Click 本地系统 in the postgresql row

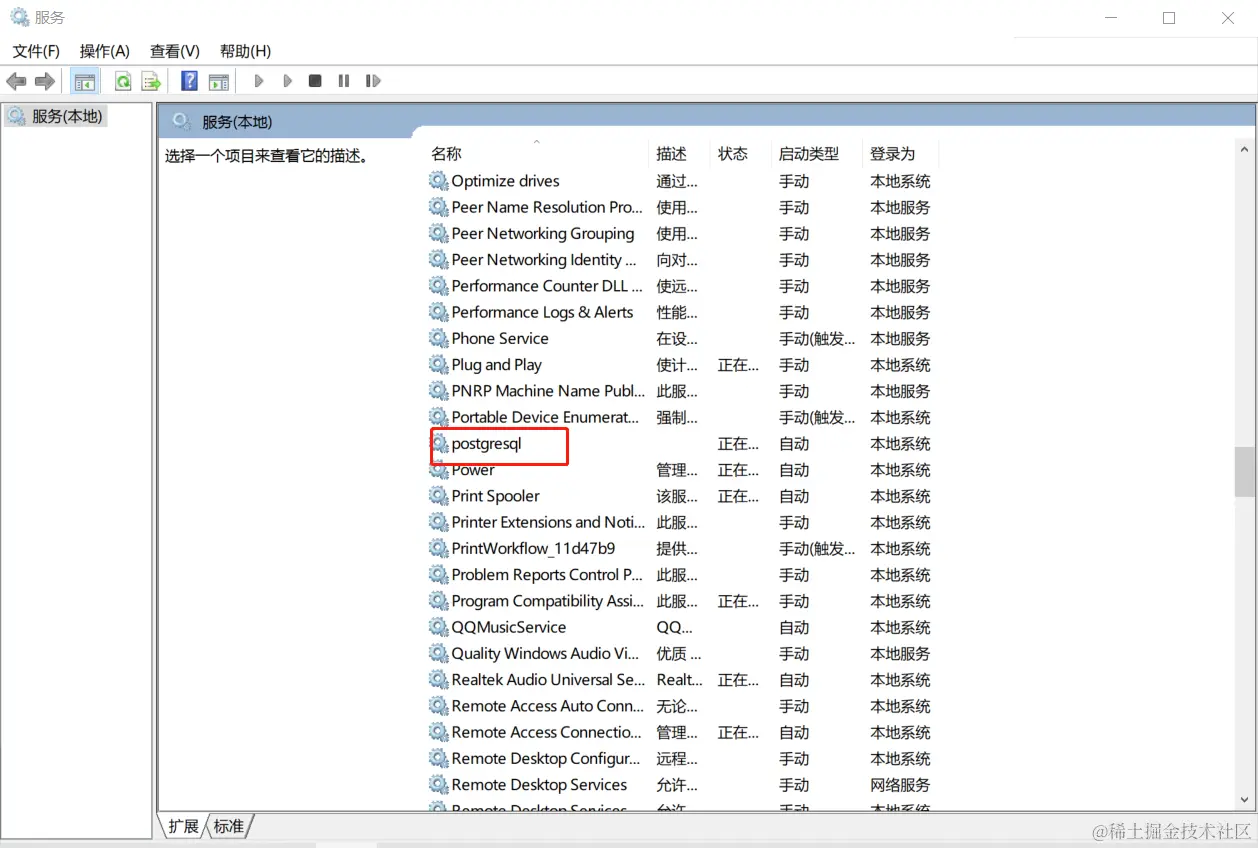pyautogui.click(x=900, y=443)
